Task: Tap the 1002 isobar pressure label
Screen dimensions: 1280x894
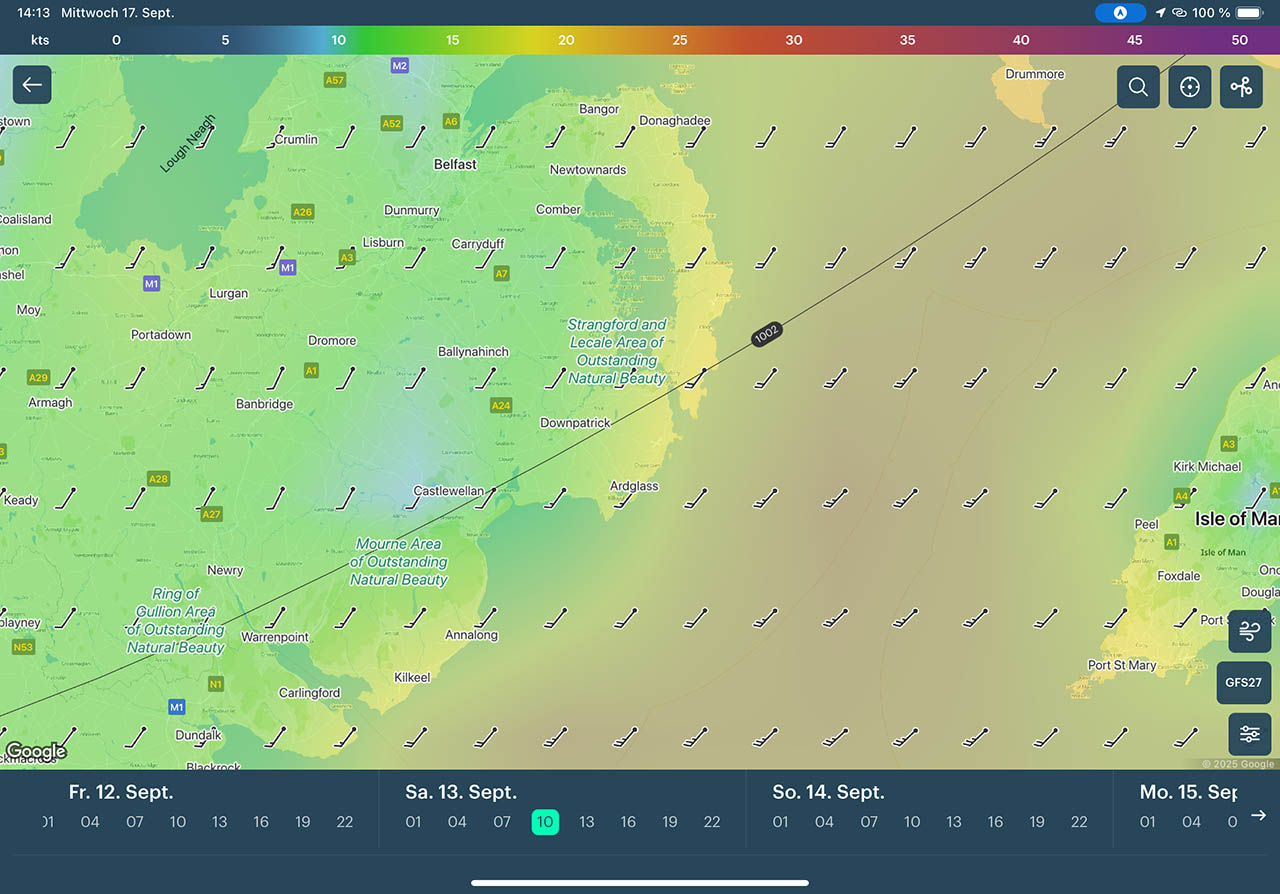Action: click(x=766, y=335)
